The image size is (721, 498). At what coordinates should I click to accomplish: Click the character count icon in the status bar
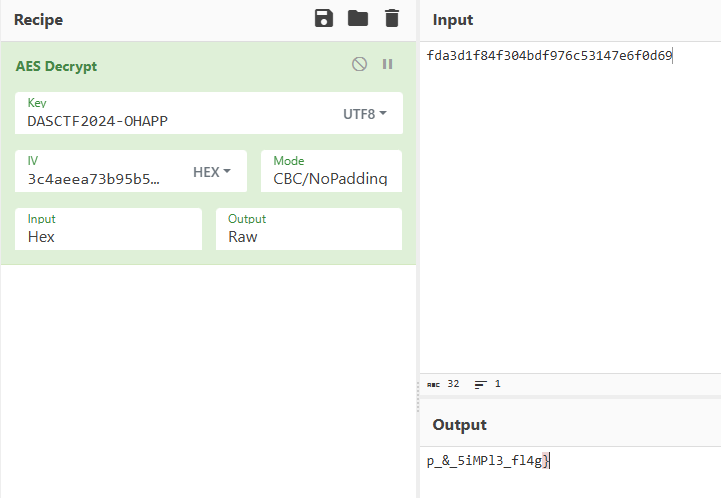pos(433,384)
